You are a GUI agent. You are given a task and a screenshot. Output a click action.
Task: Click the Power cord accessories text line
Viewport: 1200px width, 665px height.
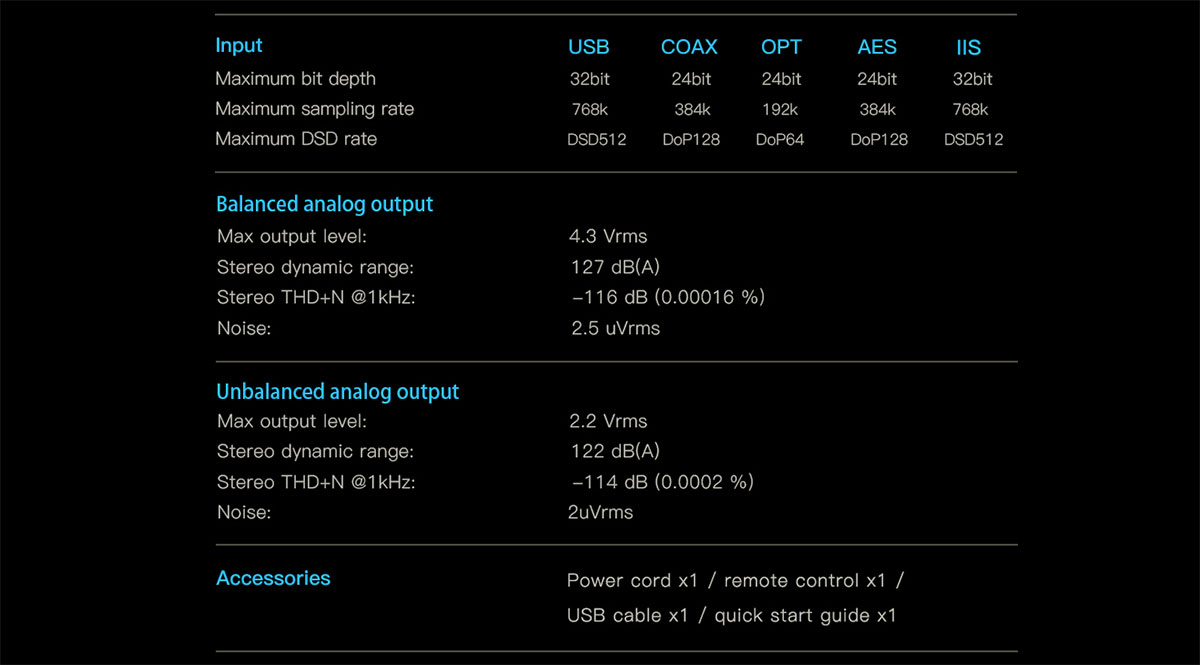coord(735,581)
